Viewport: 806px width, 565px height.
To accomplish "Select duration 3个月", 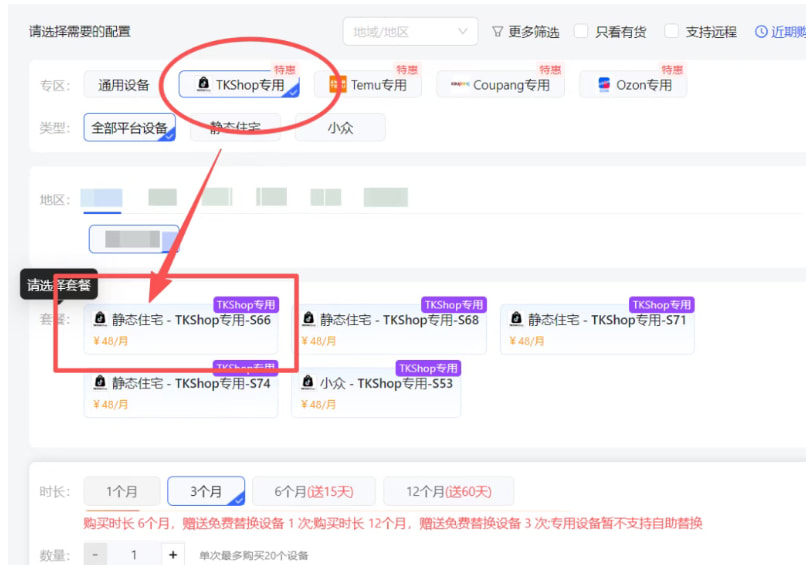I will coord(206,491).
